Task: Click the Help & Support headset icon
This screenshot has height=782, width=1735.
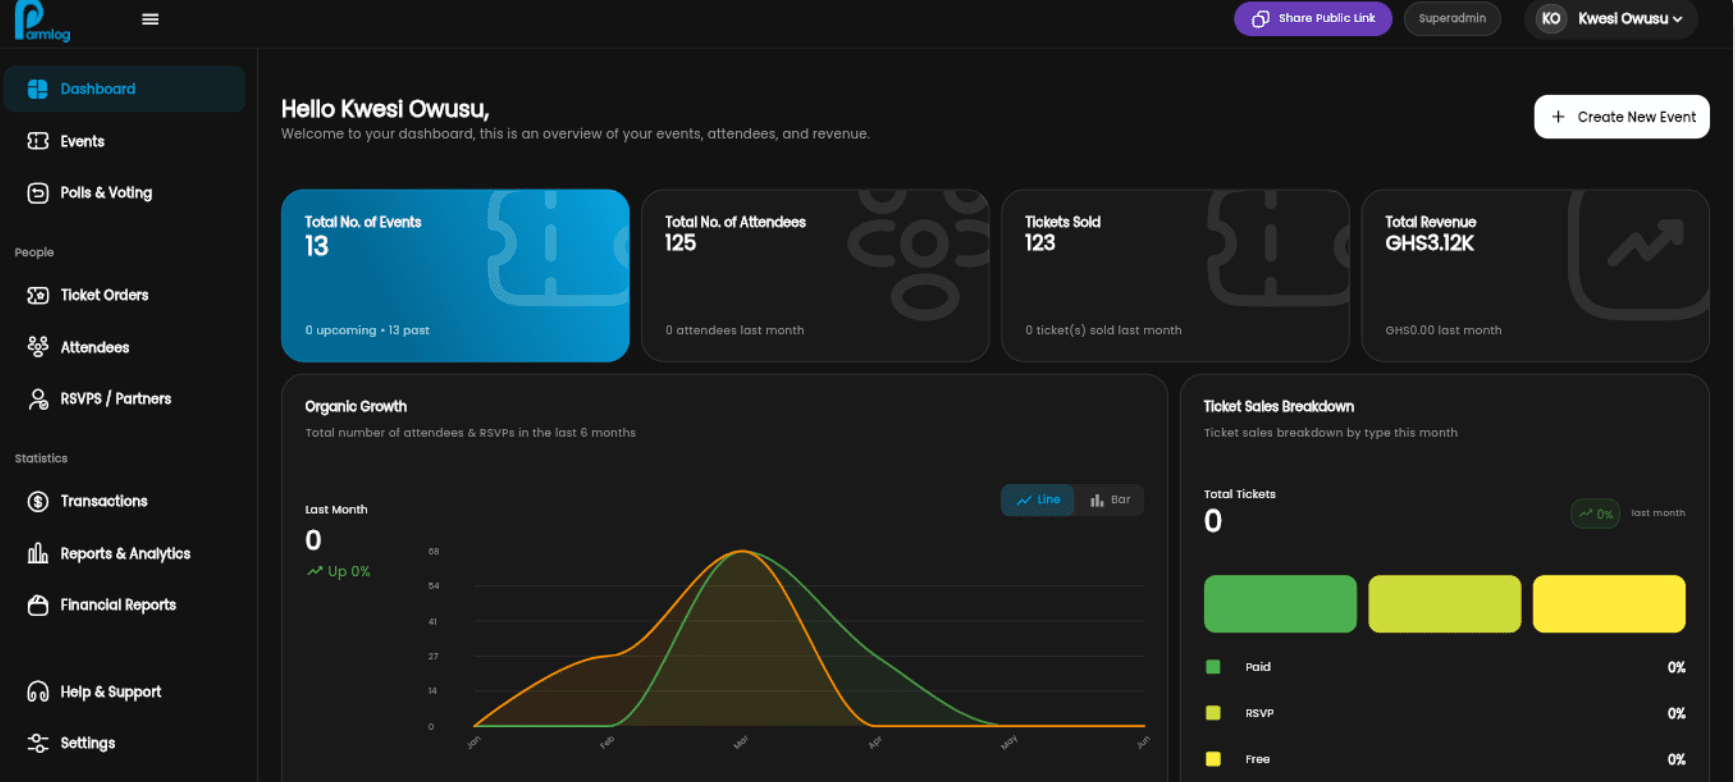Action: pyautogui.click(x=38, y=692)
